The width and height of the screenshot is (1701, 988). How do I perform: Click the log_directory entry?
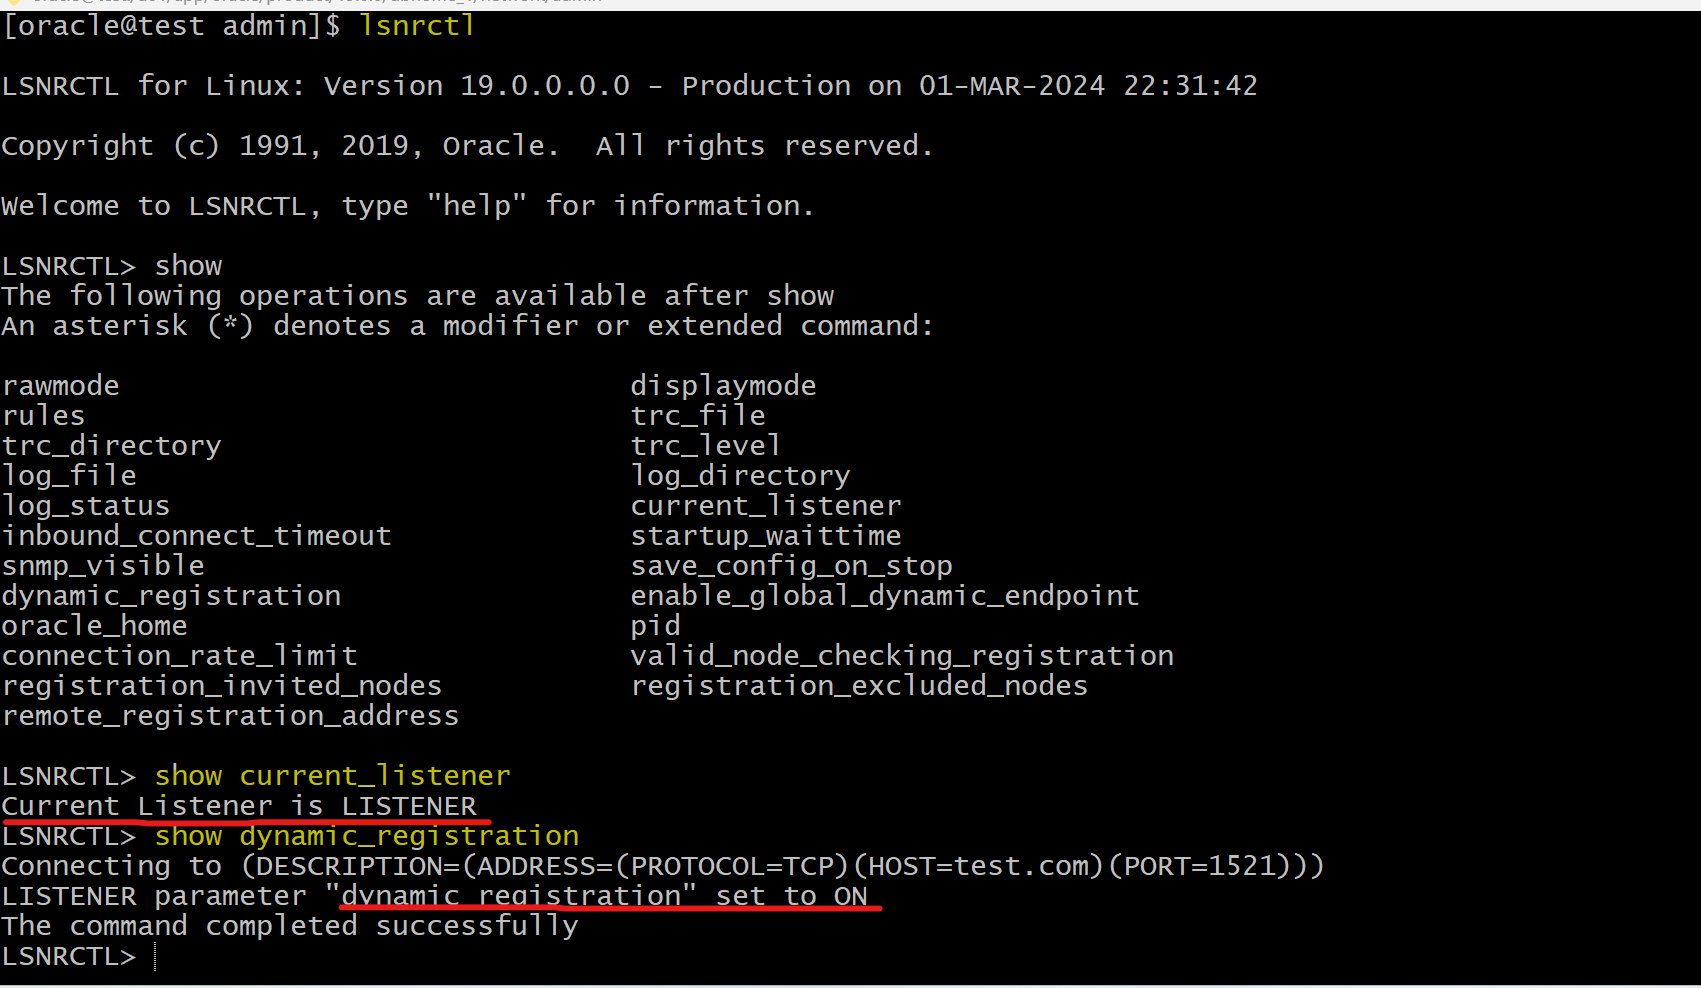[740, 476]
